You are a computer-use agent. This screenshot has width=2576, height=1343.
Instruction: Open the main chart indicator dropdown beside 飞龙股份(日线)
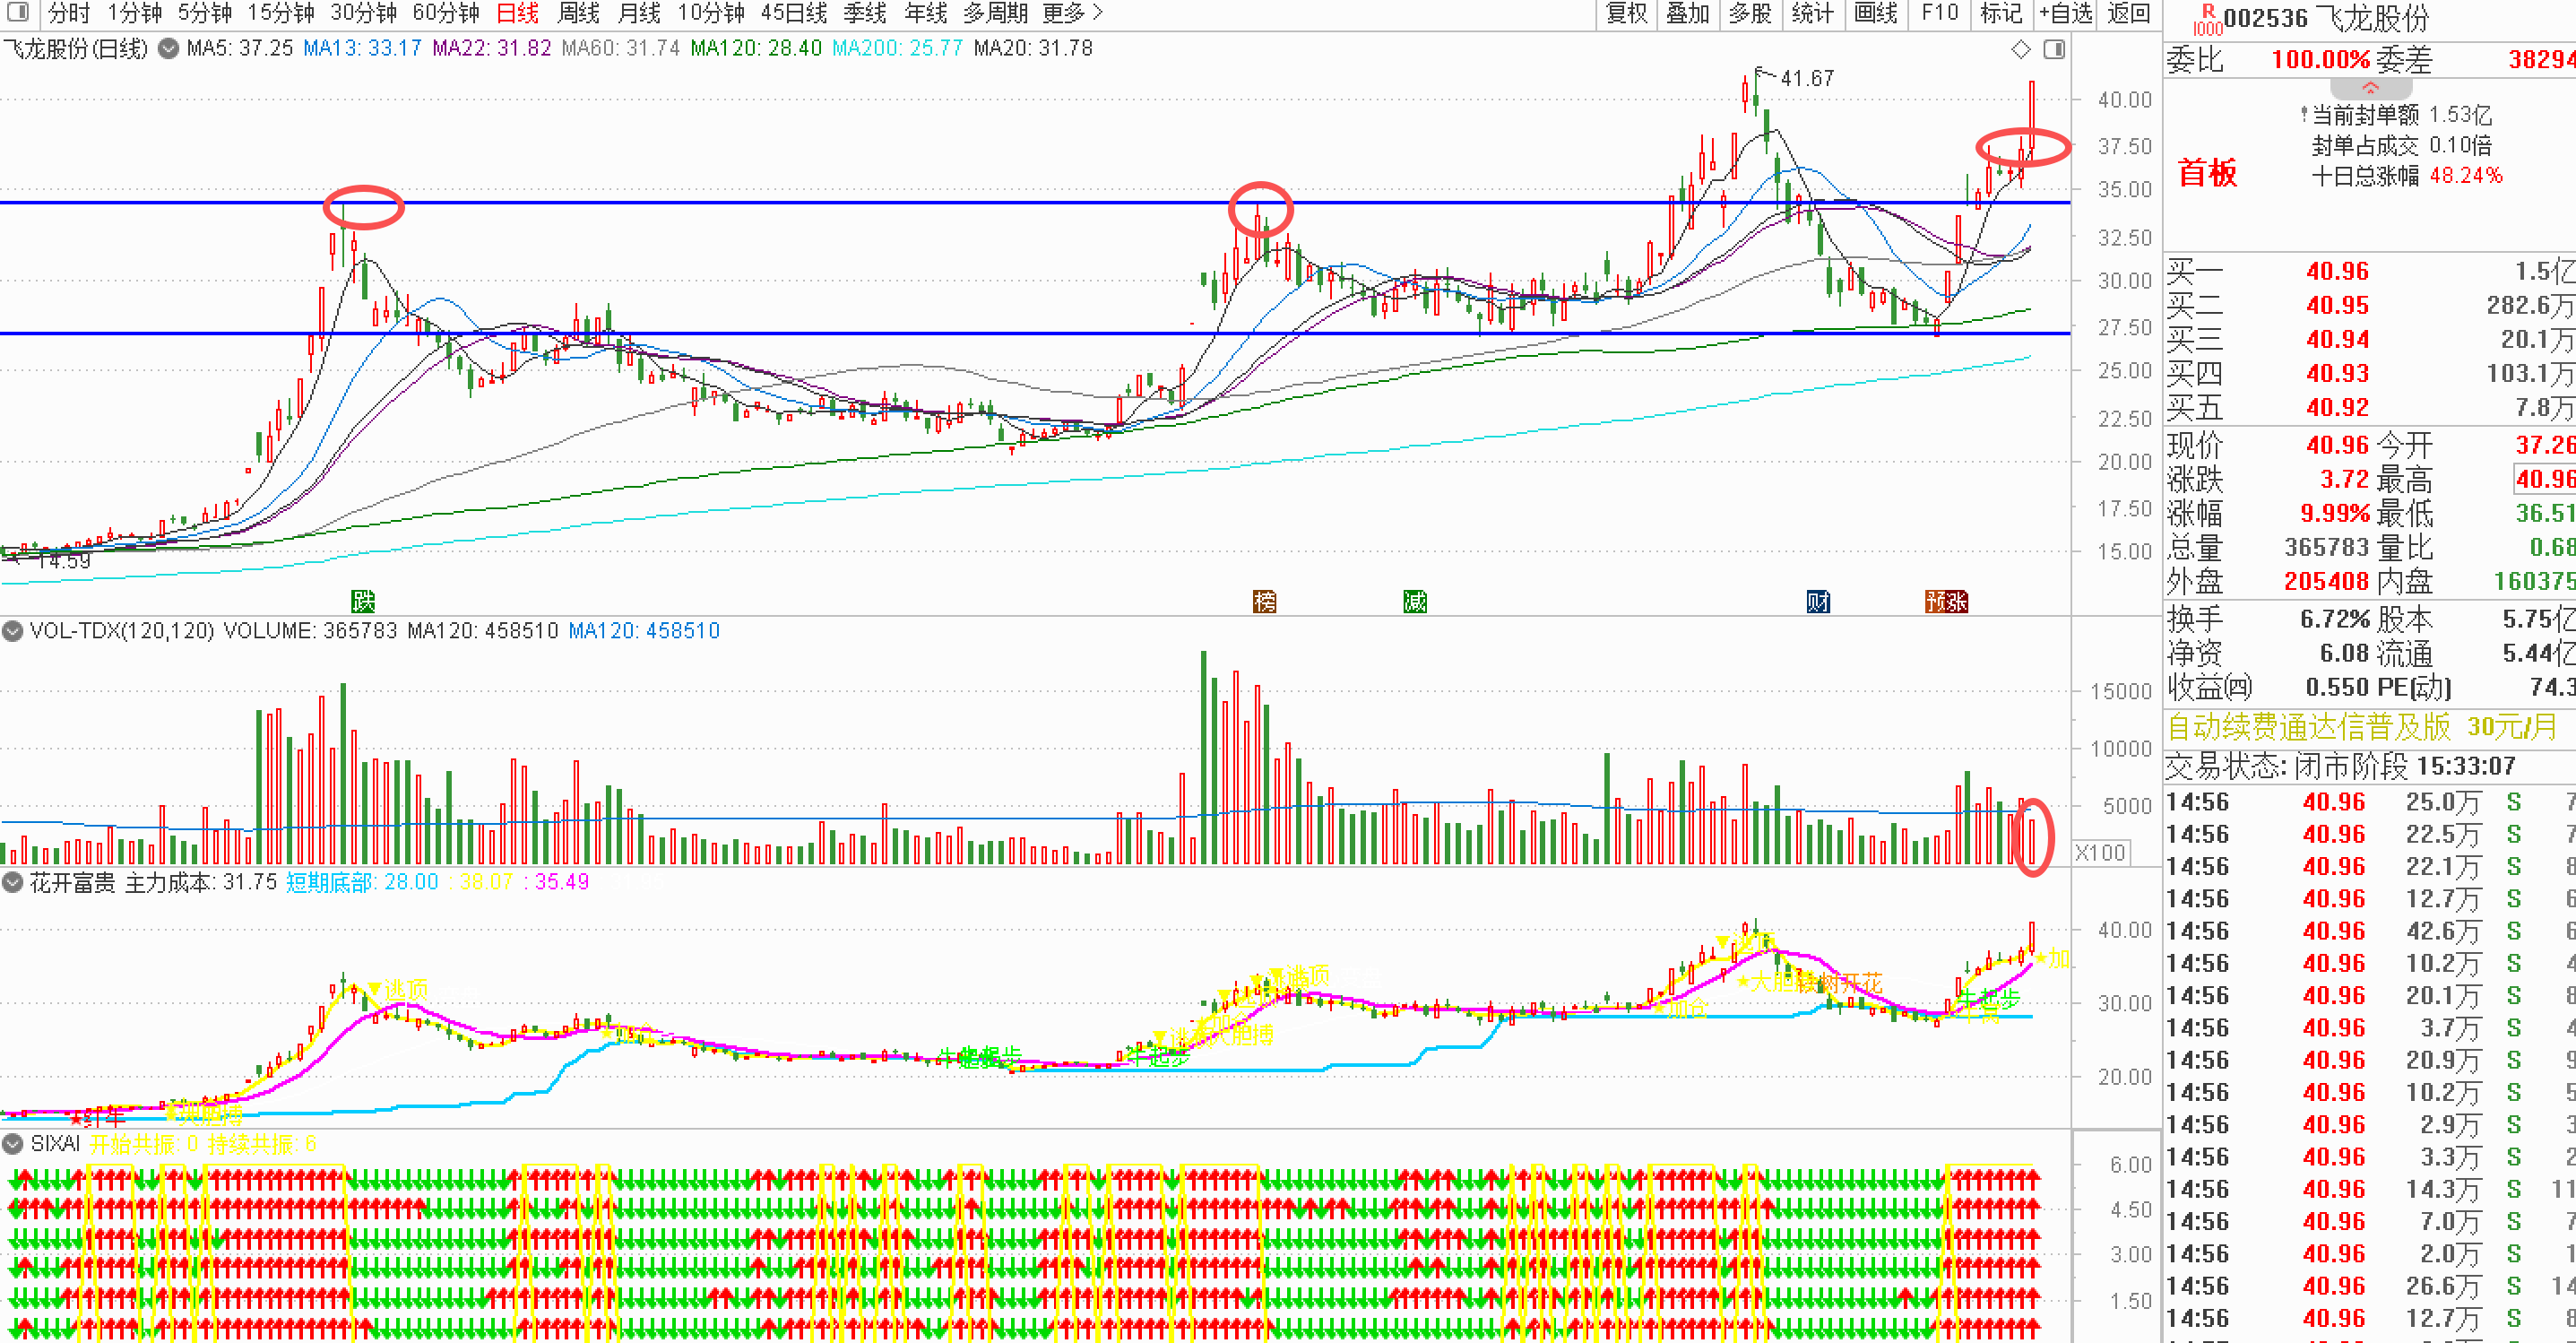pyautogui.click(x=169, y=48)
